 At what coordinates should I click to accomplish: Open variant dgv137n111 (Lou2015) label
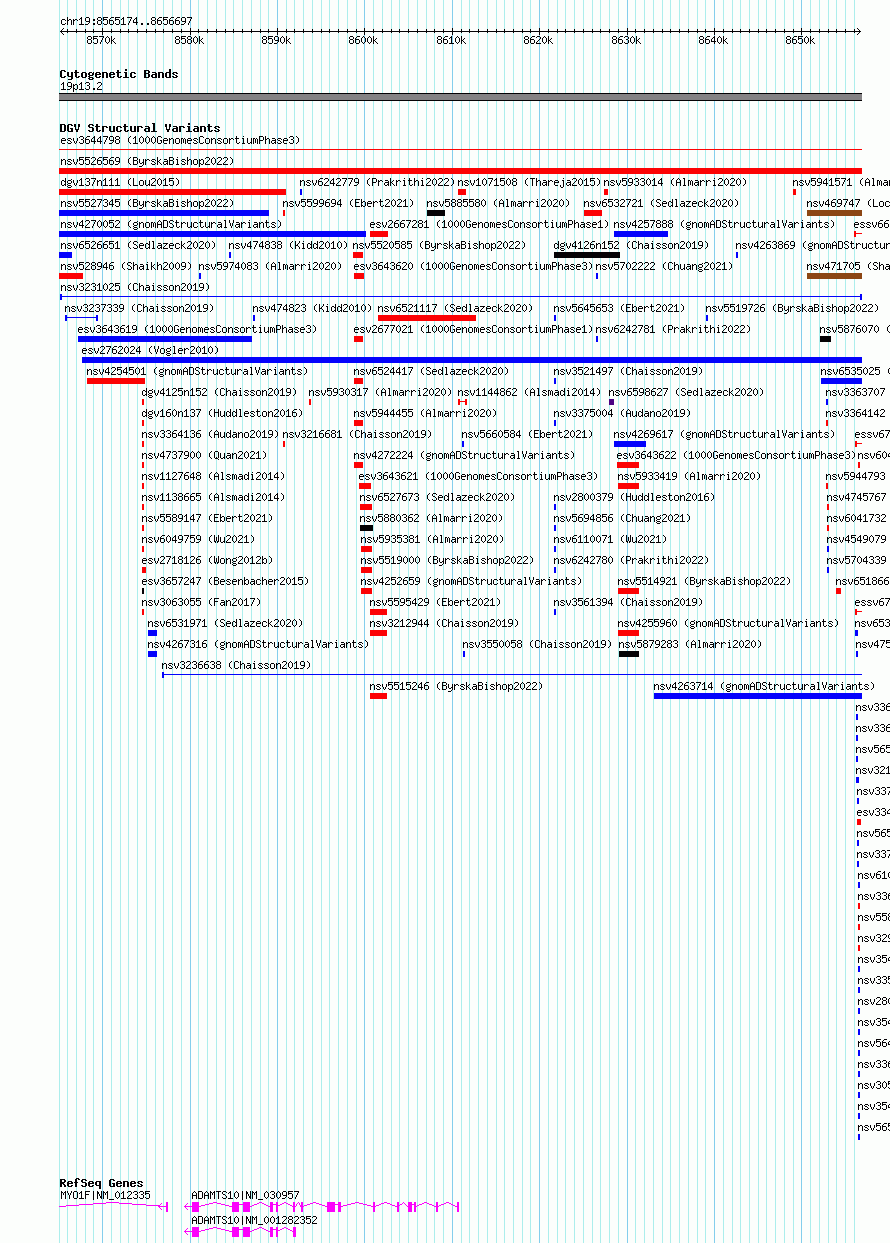[x=120, y=183]
